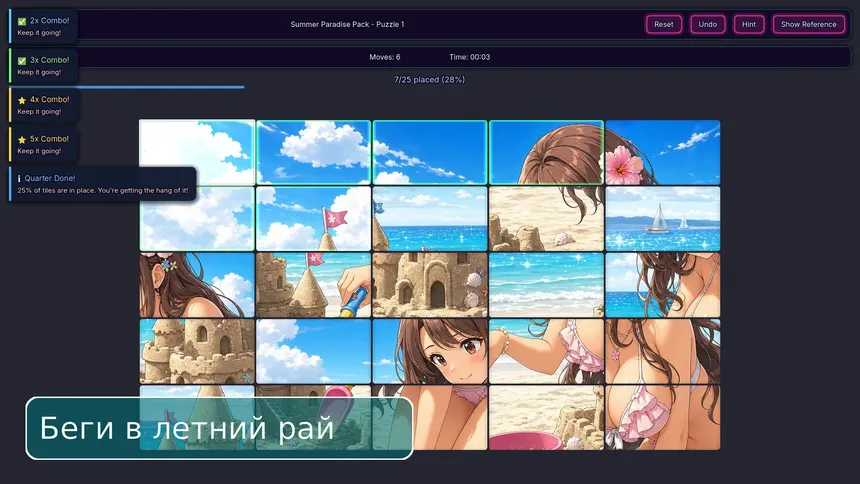Select tile with bracelet on wrist

pyautogui.click(x=546, y=351)
